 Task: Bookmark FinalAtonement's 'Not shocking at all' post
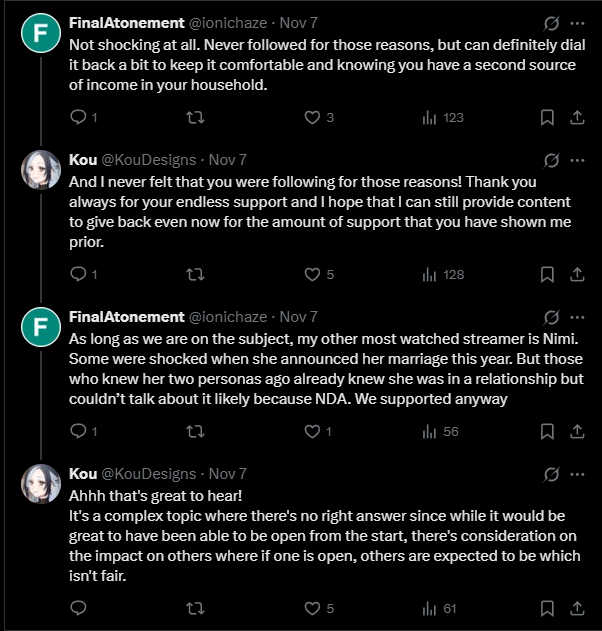(547, 118)
